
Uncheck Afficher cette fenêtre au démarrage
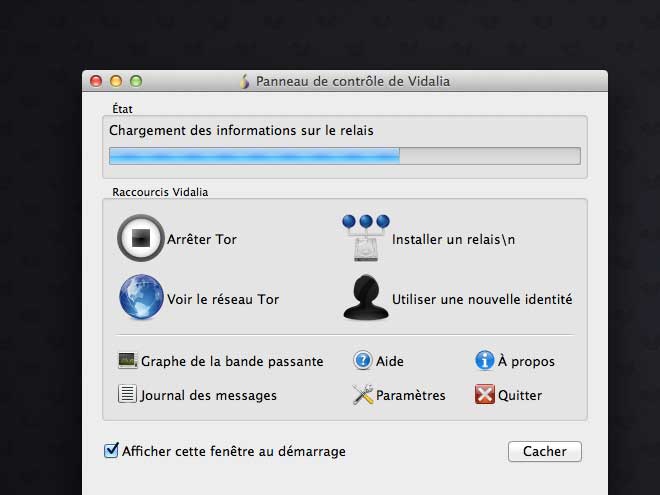click(111, 450)
